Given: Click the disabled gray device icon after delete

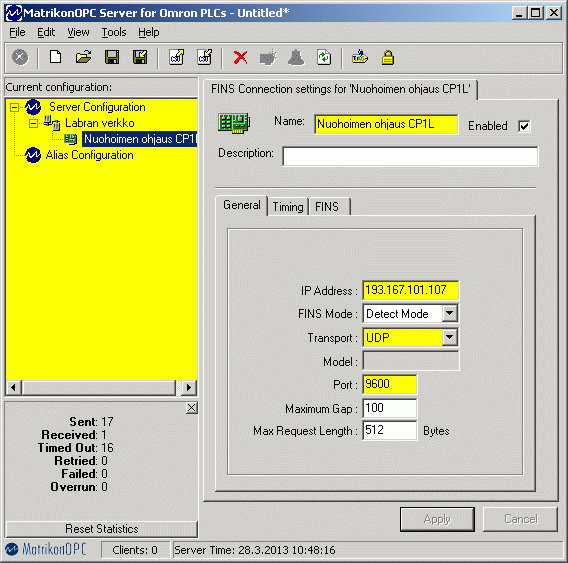Looking at the screenshot, I should coord(268,57).
